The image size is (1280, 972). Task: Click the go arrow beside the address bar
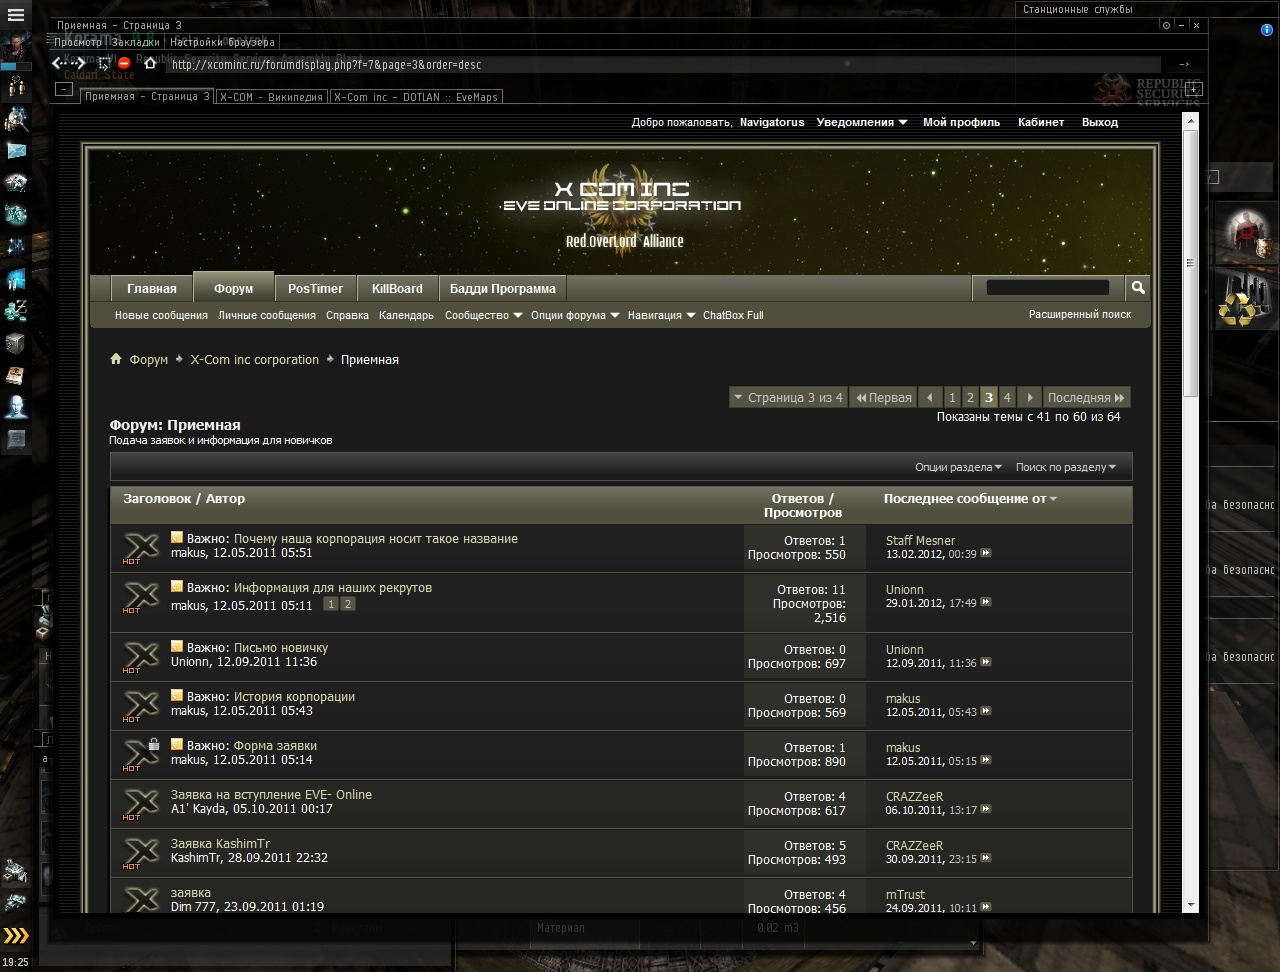(1185, 64)
